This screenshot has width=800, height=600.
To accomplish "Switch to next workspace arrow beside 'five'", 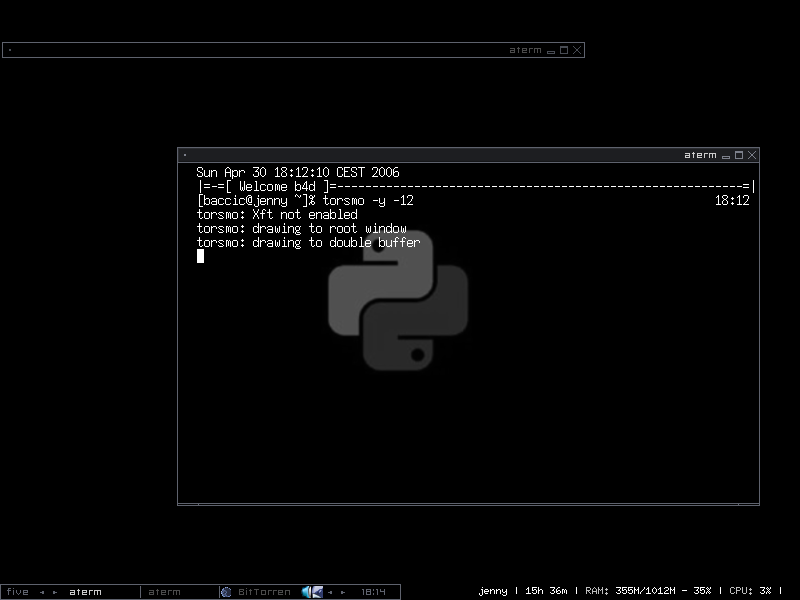I will coord(55,592).
